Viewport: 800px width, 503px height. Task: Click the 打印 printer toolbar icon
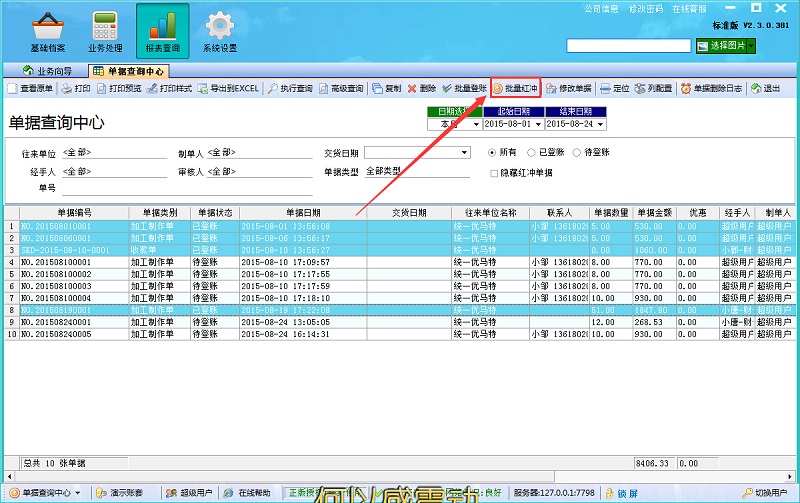76,88
